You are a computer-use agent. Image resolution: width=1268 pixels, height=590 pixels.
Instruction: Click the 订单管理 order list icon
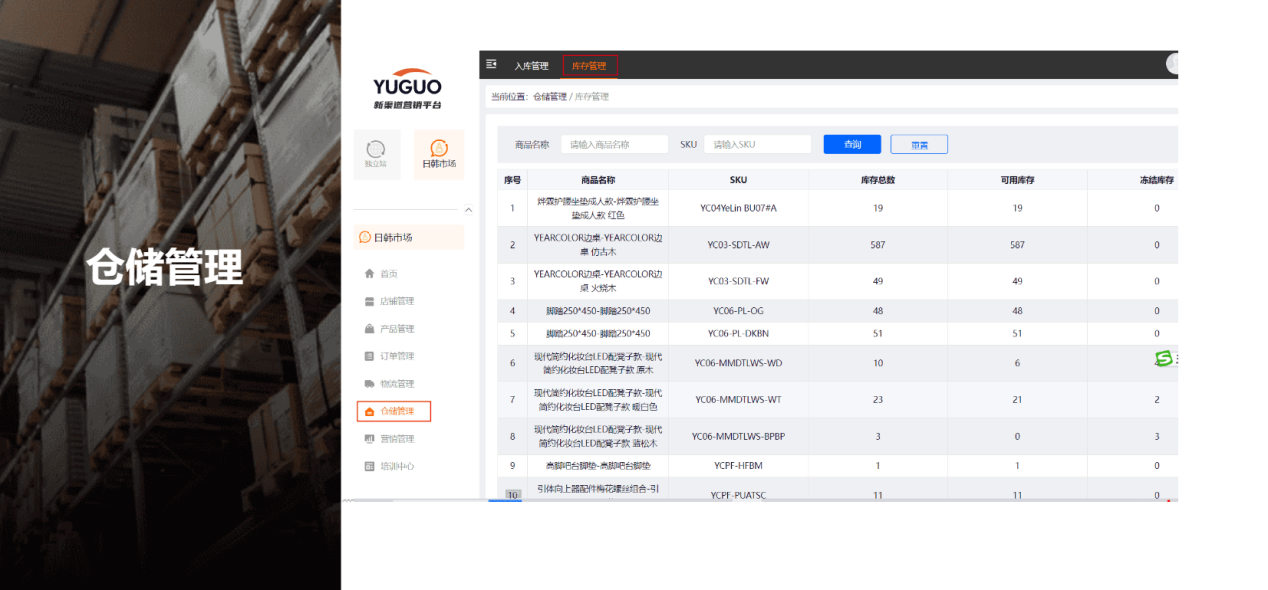point(369,356)
